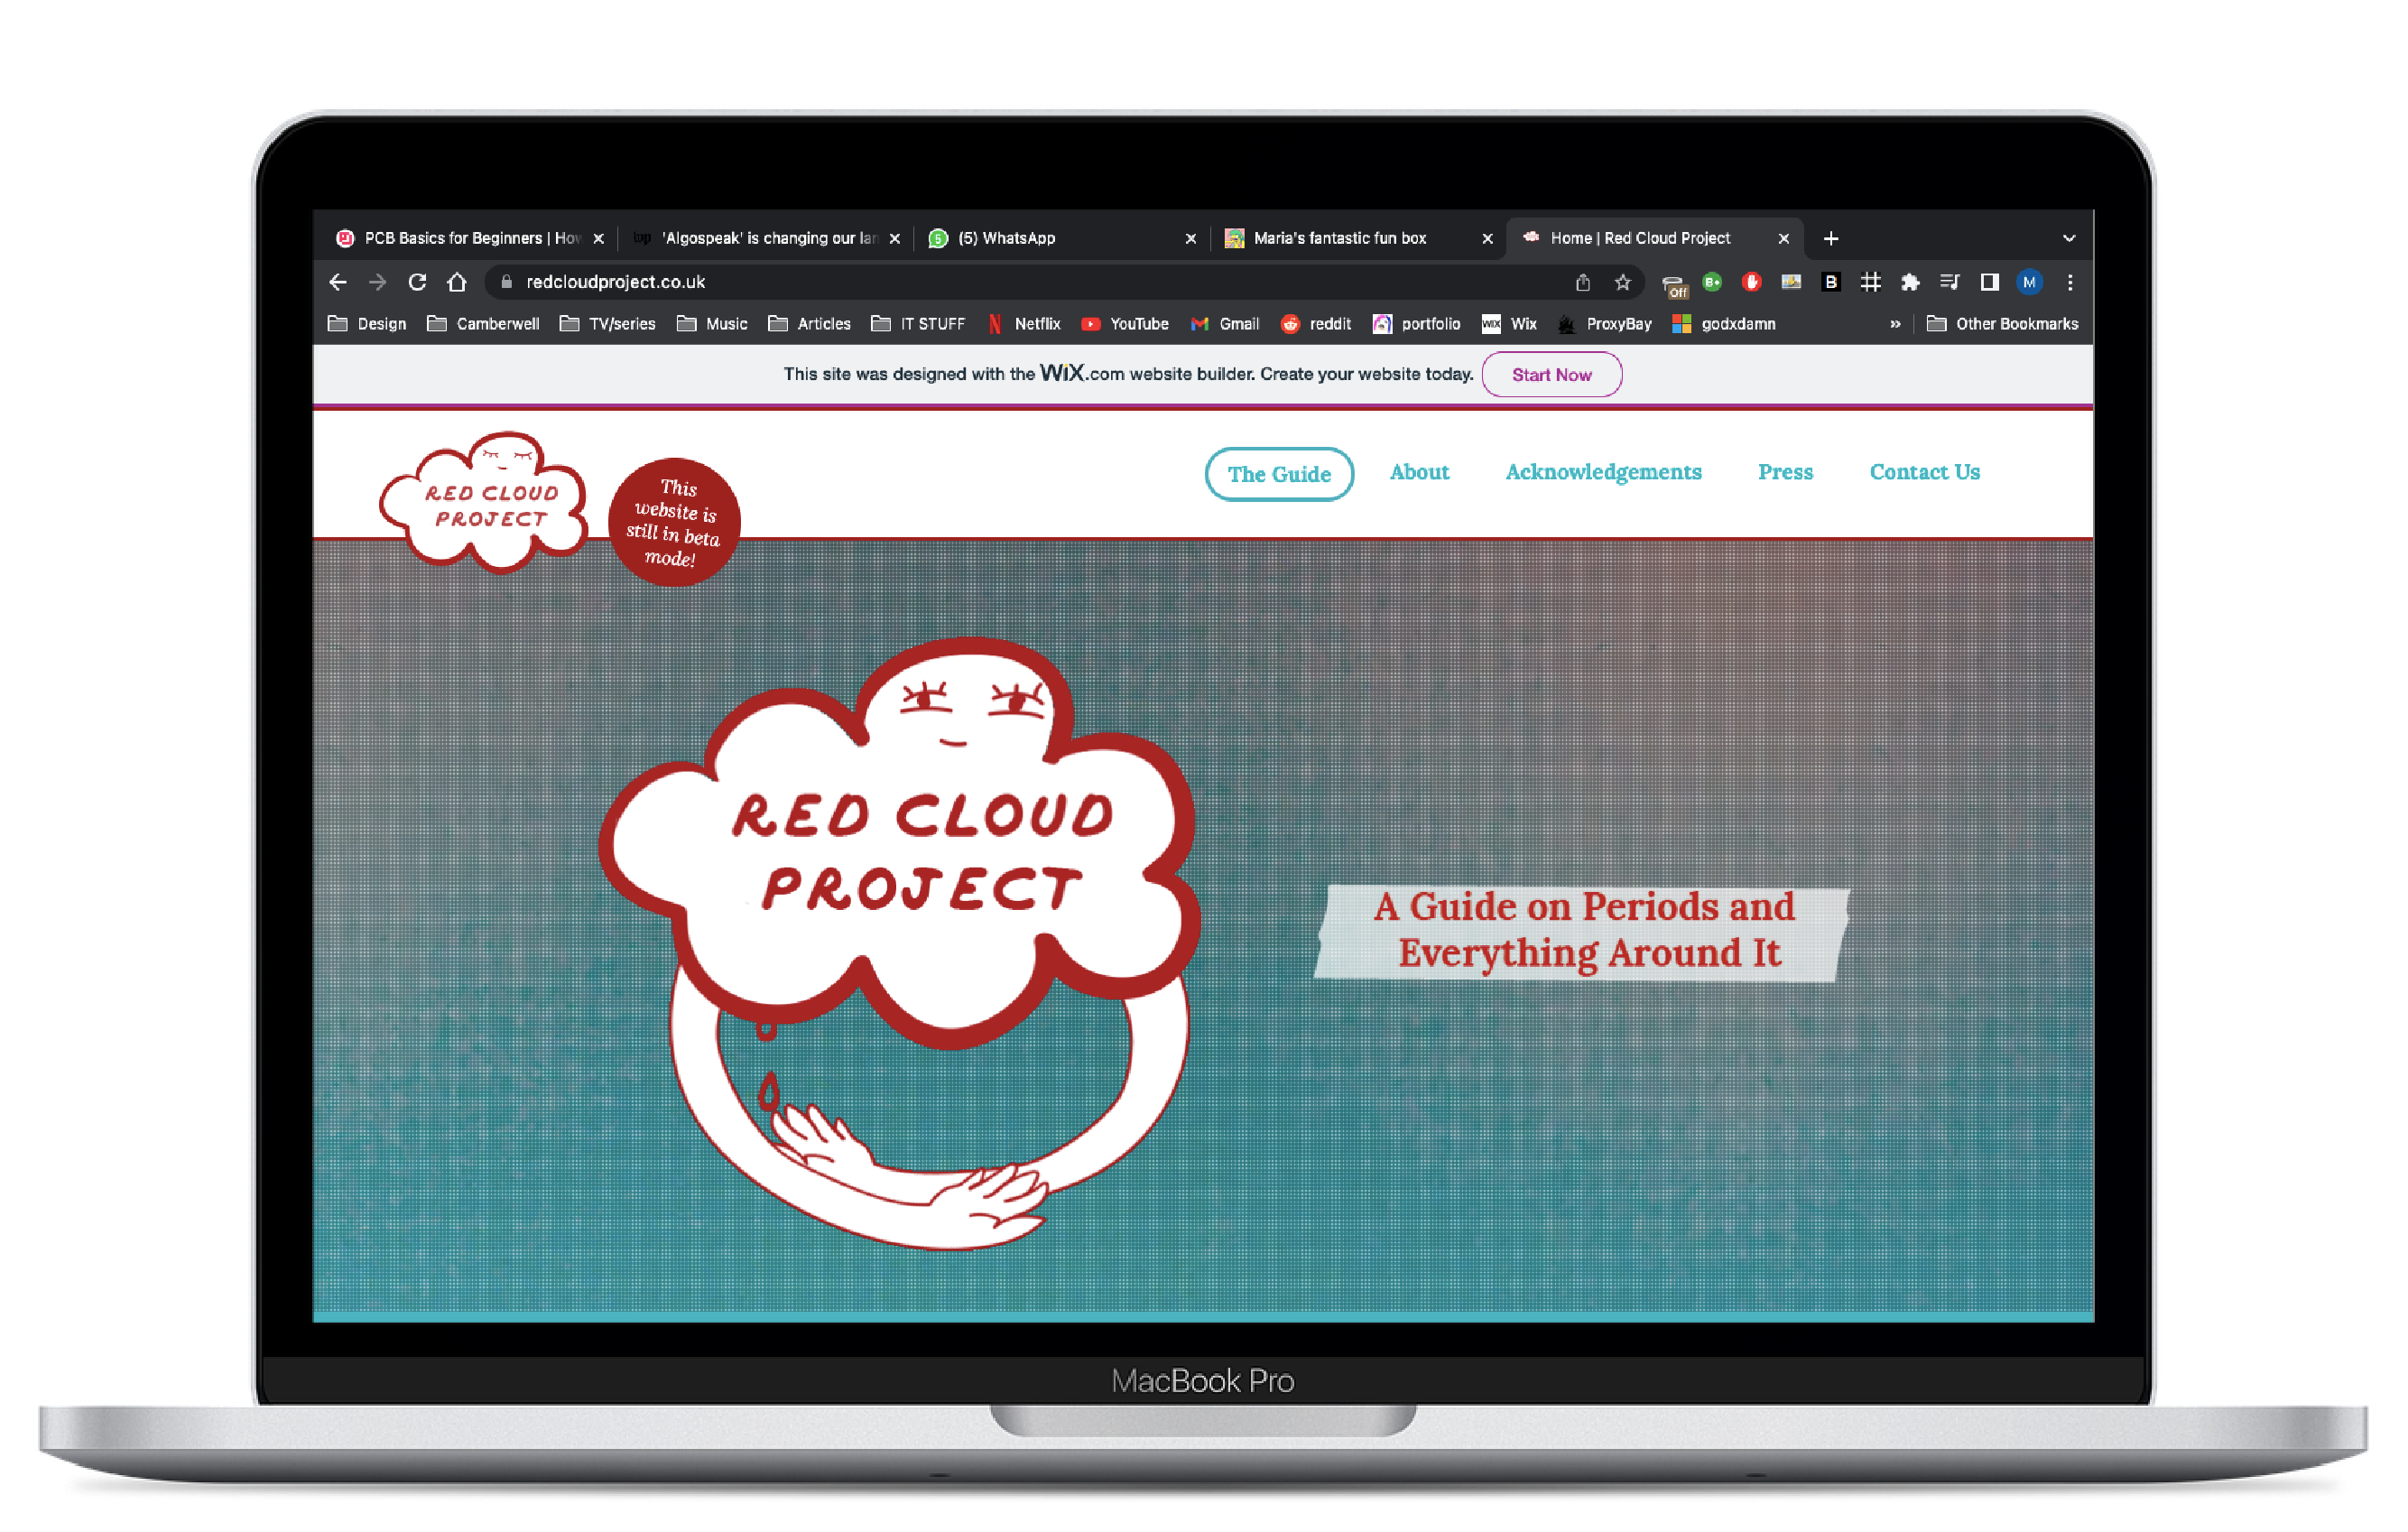Image resolution: width=2408 pixels, height=1532 pixels.
Task: Open the Other Bookmarks folder
Action: coord(2002,324)
